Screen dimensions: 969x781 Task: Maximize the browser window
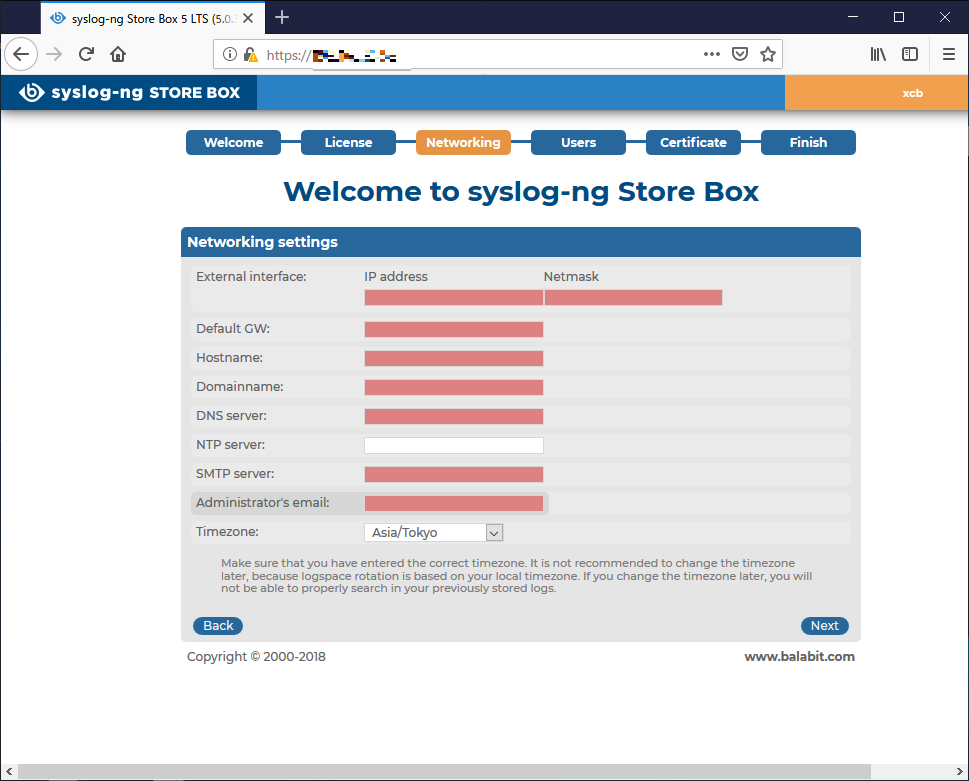pyautogui.click(x=899, y=17)
